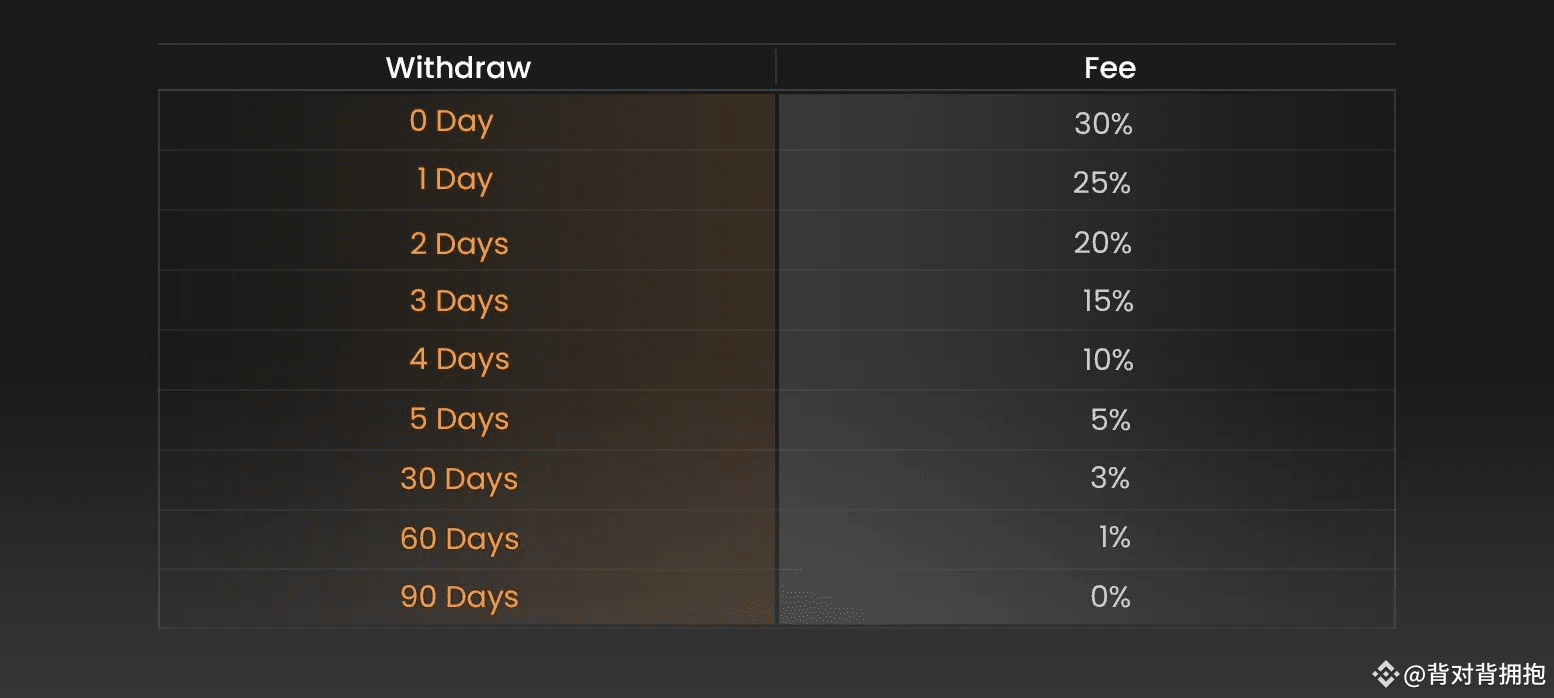
Task: Click the 3 Days row label
Action: click(459, 301)
